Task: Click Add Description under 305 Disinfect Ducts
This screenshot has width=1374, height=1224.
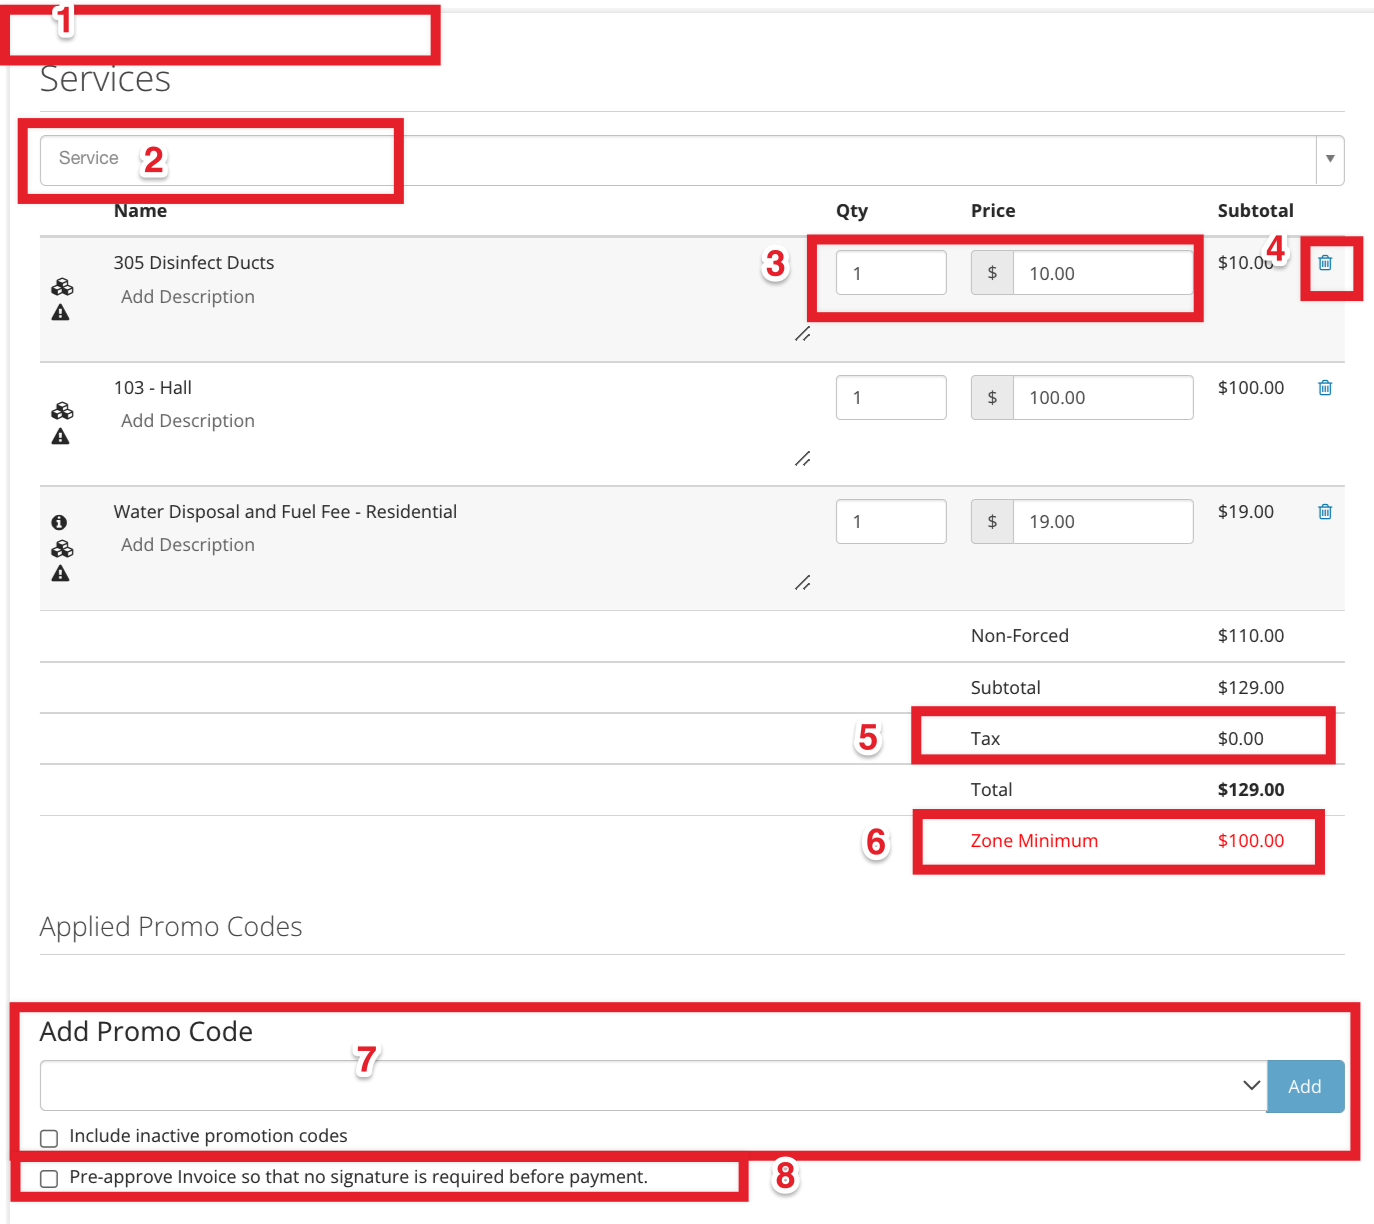Action: coord(188,297)
